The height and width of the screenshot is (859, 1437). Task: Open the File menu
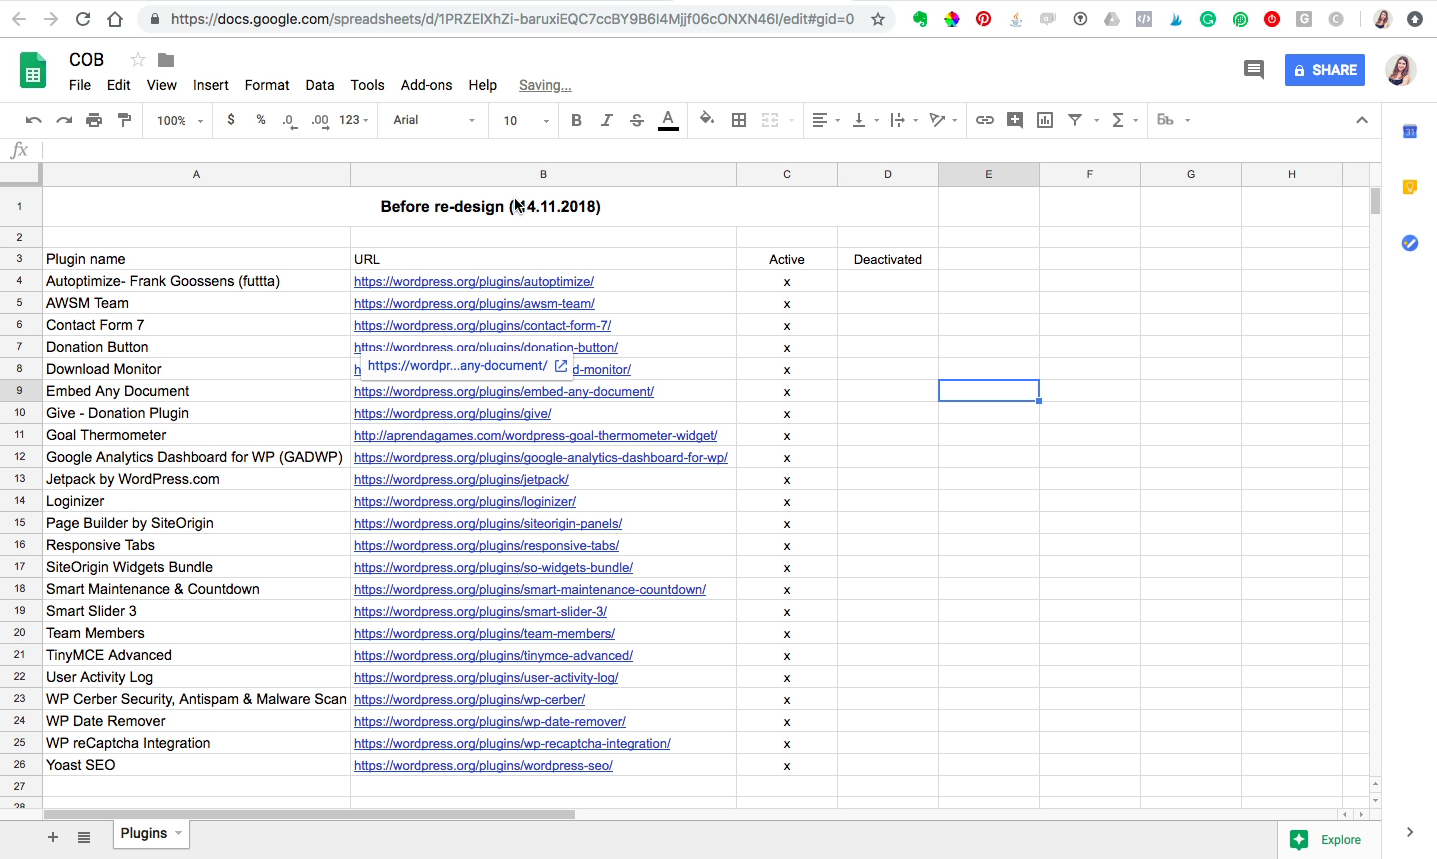click(x=80, y=85)
